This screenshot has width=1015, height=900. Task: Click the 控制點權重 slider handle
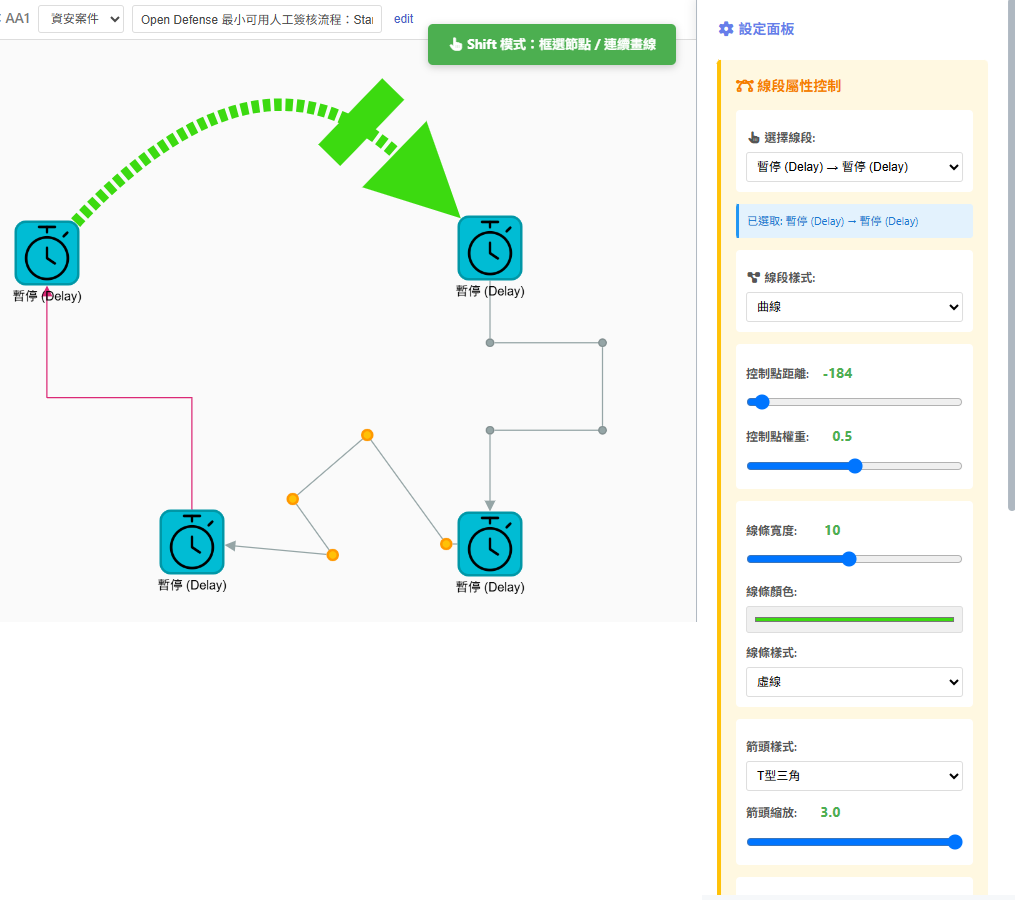click(x=855, y=466)
